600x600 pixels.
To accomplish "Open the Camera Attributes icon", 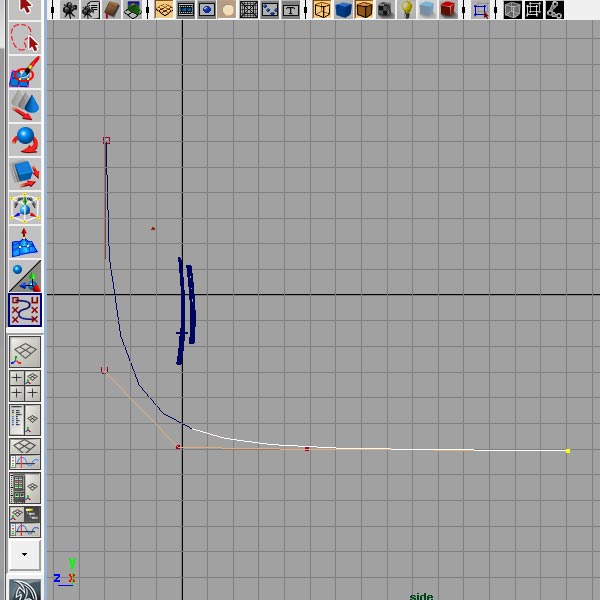I will 91,10.
